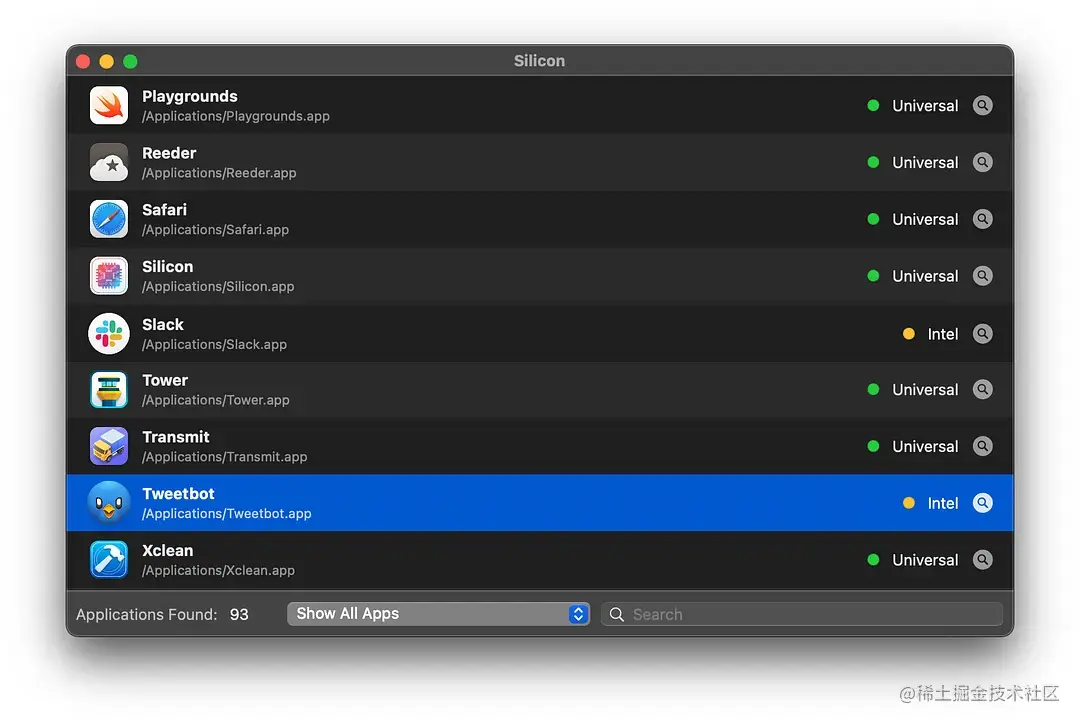
Task: Zoom the window with green button
Action: click(x=130, y=61)
